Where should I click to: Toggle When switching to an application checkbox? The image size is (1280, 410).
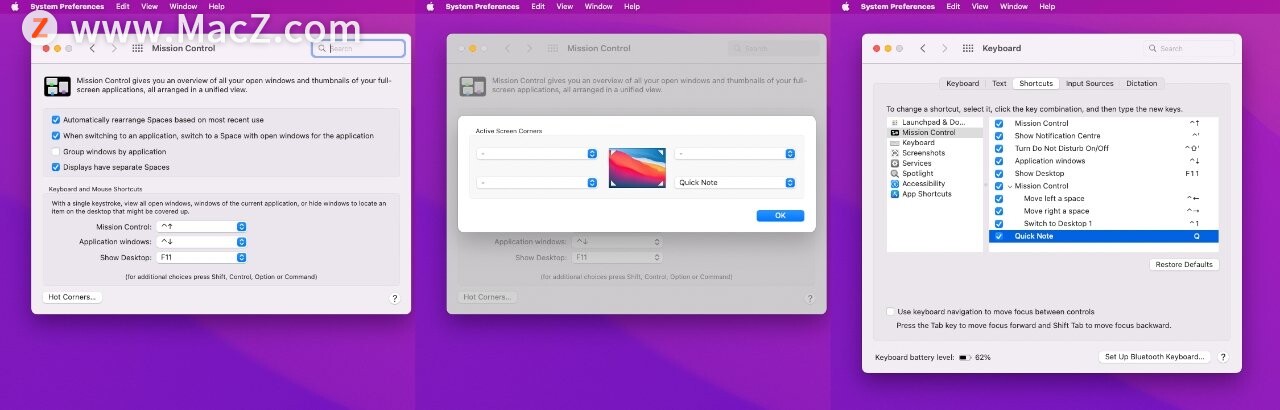coord(55,135)
